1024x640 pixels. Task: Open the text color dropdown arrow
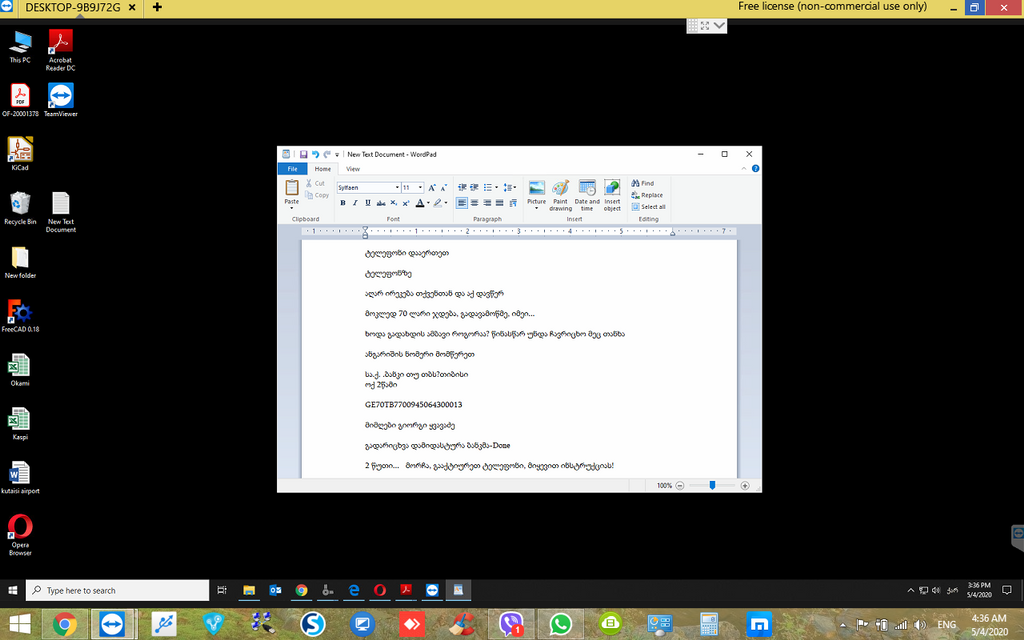point(428,203)
